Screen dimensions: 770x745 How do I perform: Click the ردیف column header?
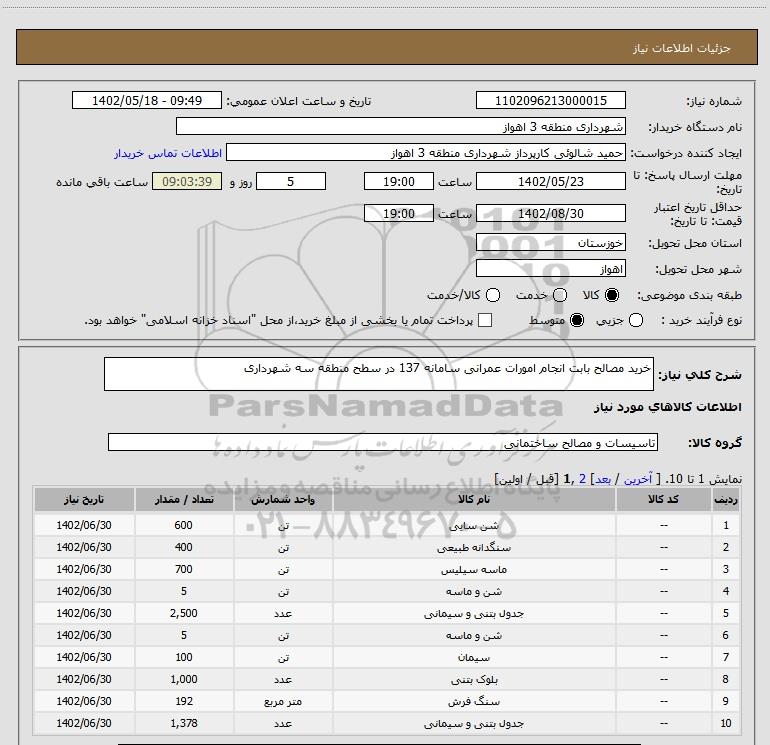click(725, 499)
